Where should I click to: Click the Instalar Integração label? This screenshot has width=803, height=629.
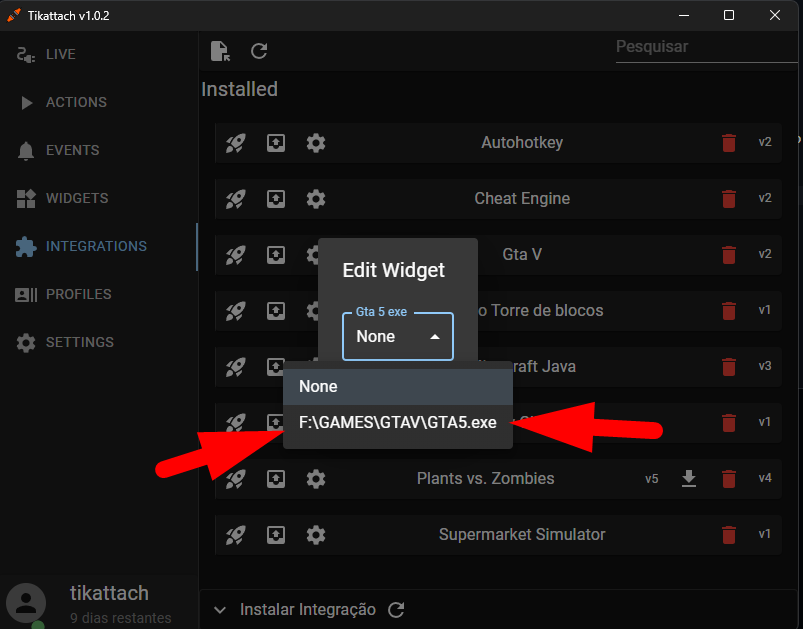[x=308, y=610]
